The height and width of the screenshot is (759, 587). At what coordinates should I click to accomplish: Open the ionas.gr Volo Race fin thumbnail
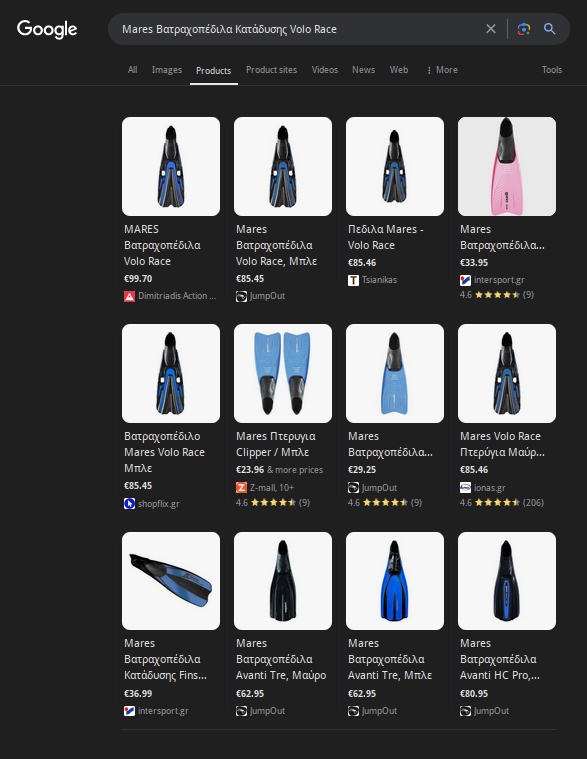click(507, 373)
